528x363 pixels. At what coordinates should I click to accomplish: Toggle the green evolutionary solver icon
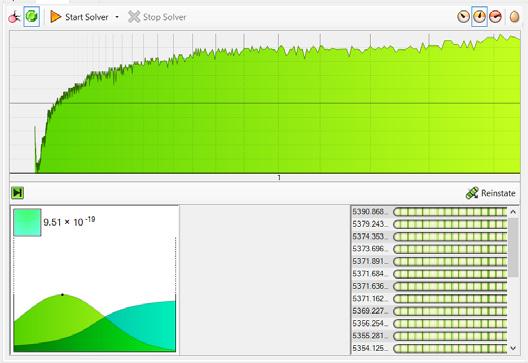[x=32, y=16]
